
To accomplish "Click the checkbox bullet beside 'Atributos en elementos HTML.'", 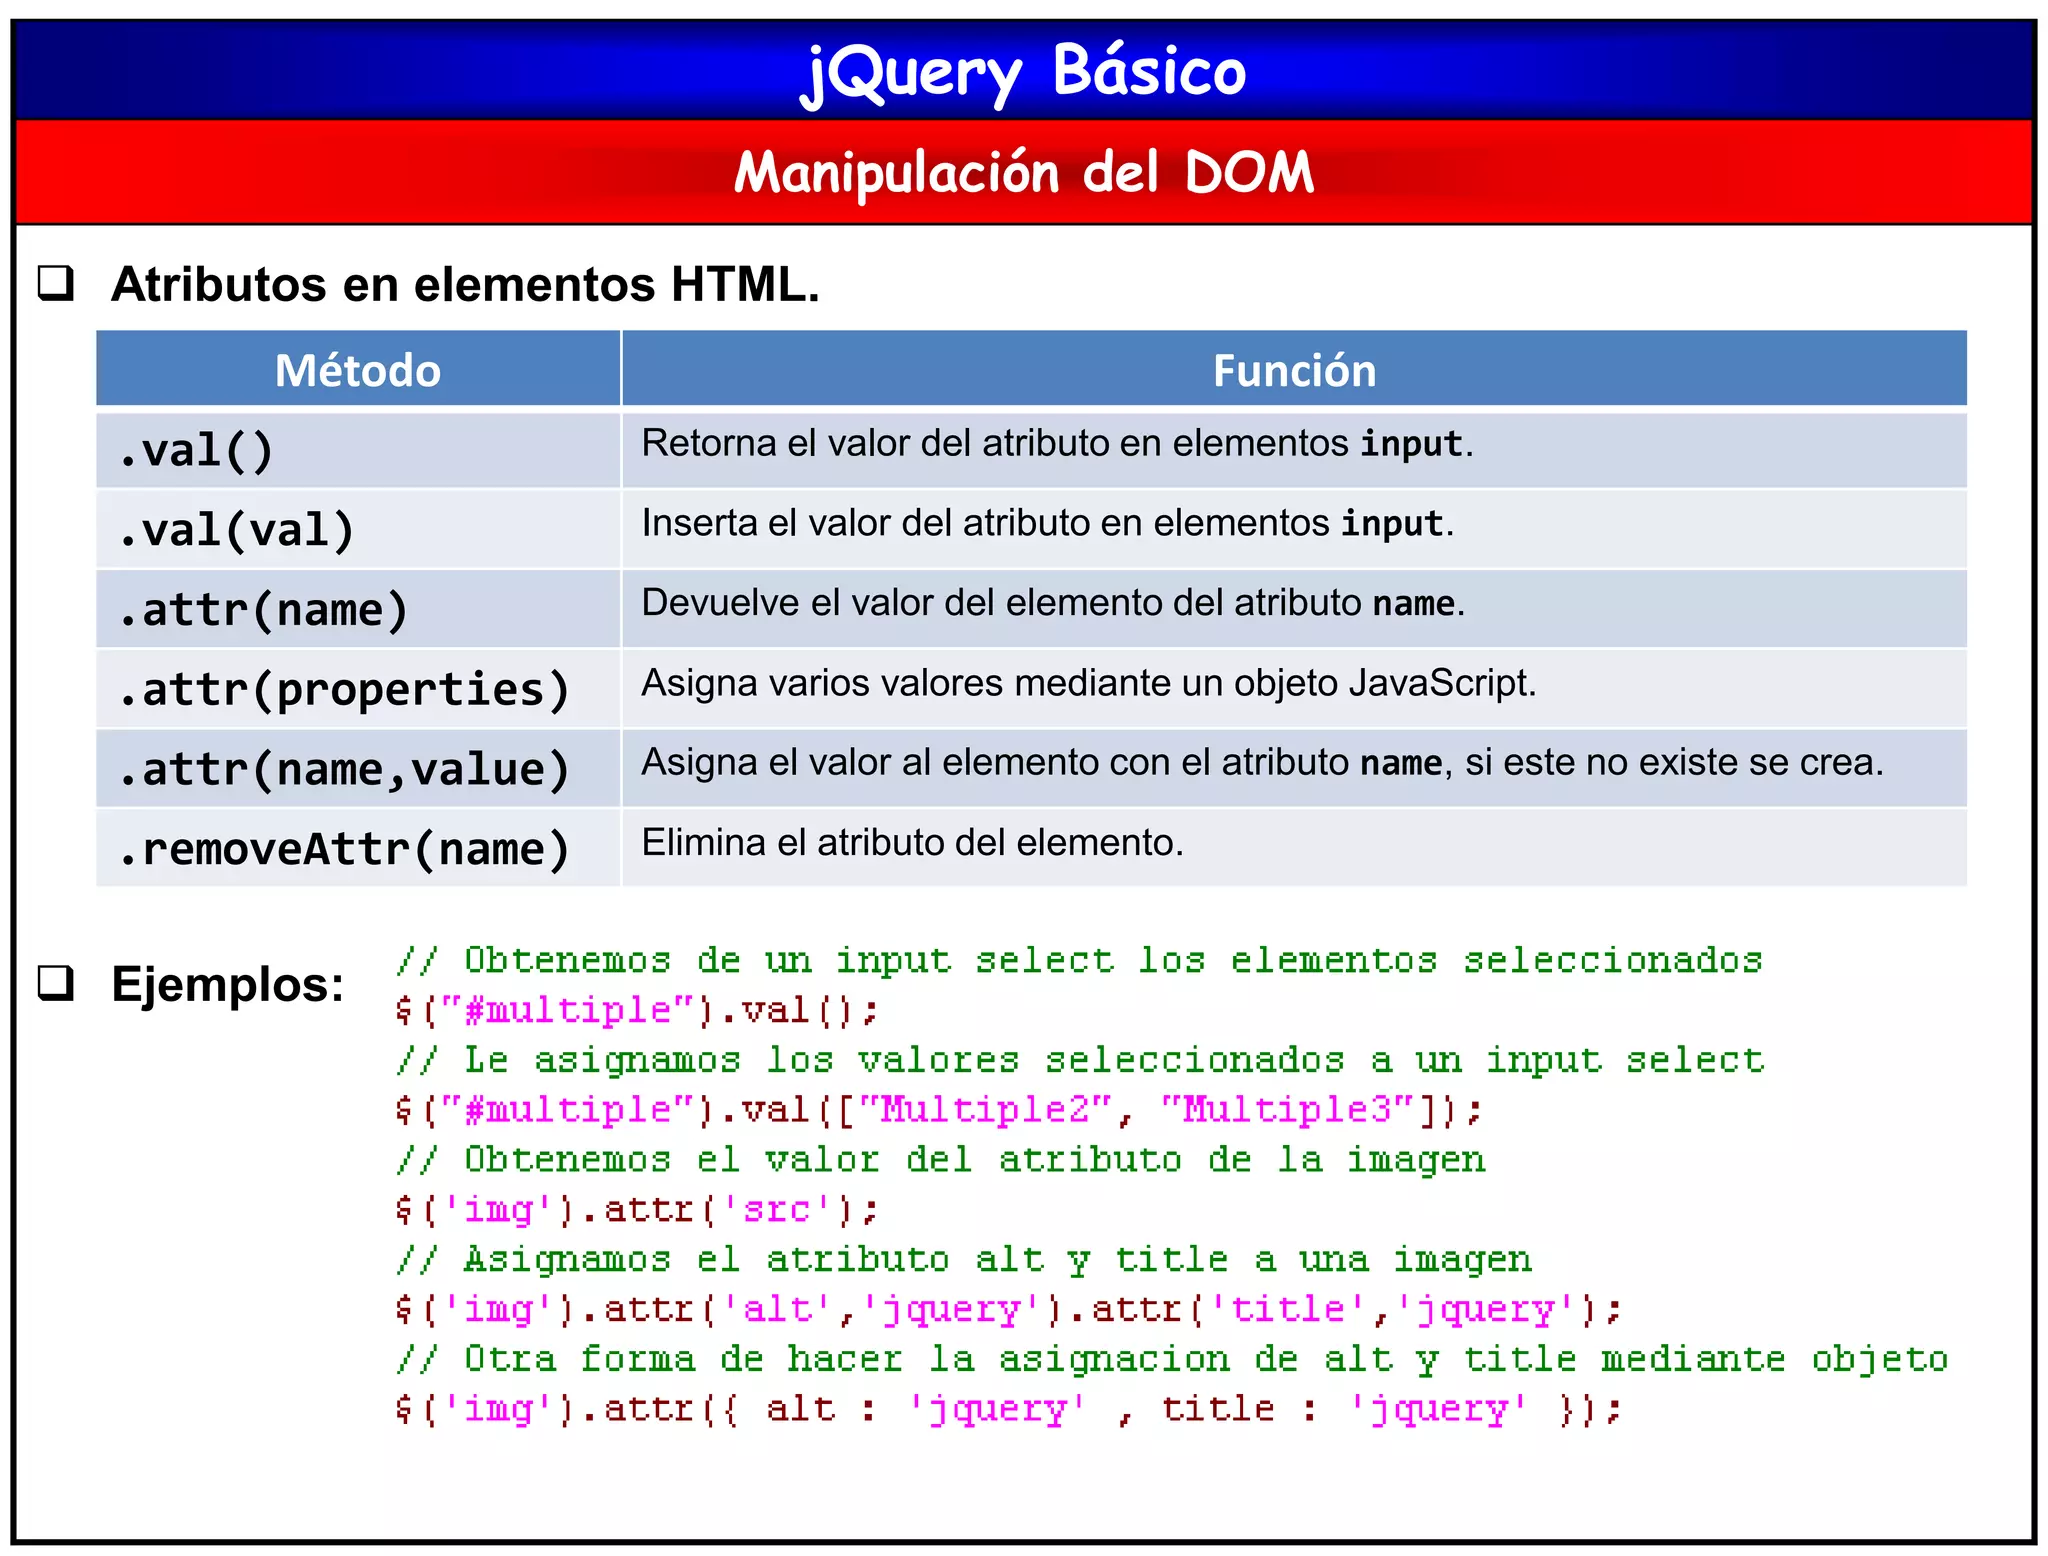I will pos(56,284).
